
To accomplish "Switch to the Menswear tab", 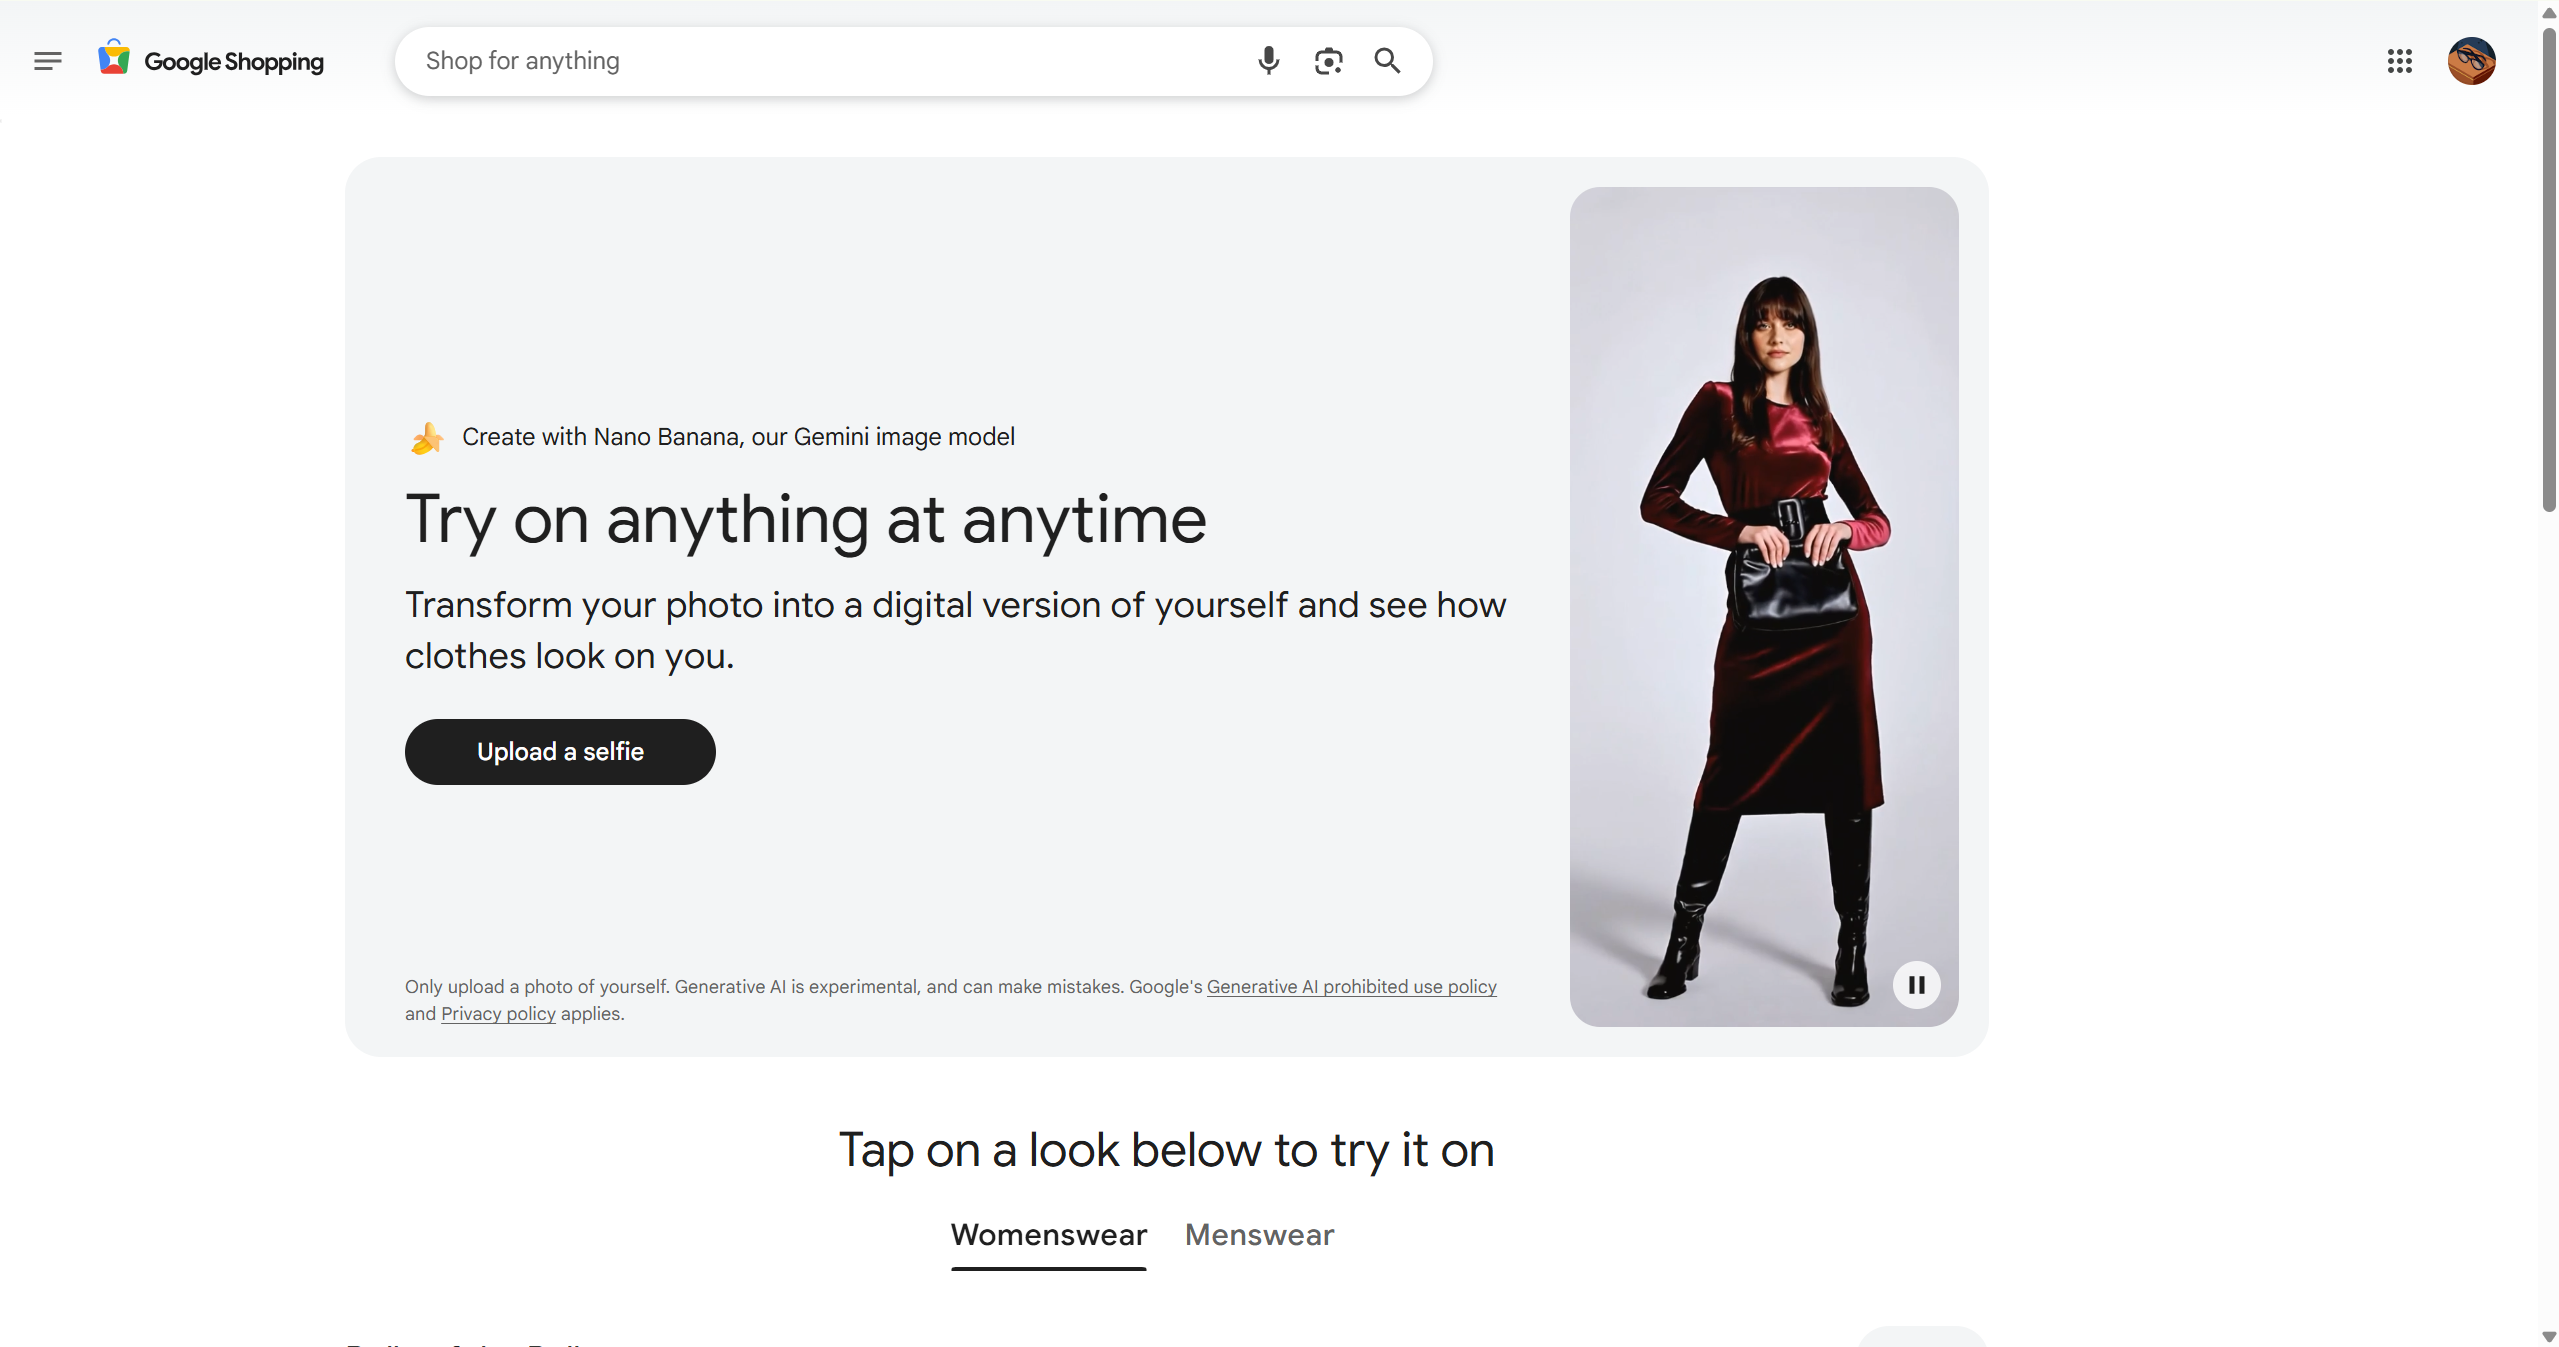I will click(1259, 1236).
